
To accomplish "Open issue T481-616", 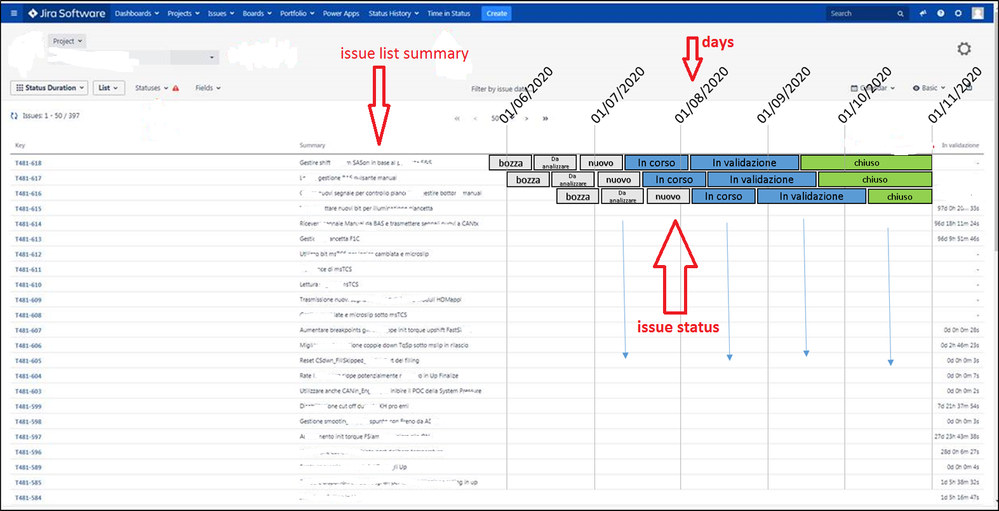I will pyautogui.click(x=28, y=194).
